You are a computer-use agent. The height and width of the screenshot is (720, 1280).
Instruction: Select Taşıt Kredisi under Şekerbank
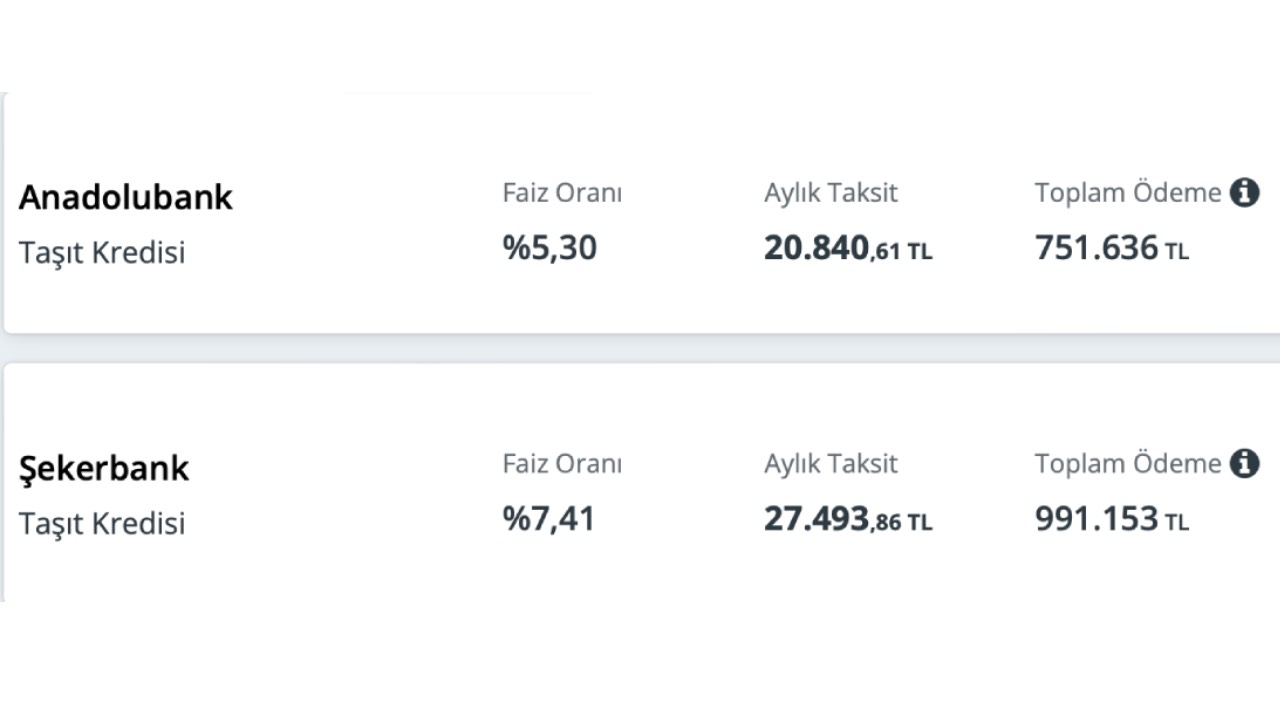click(102, 524)
